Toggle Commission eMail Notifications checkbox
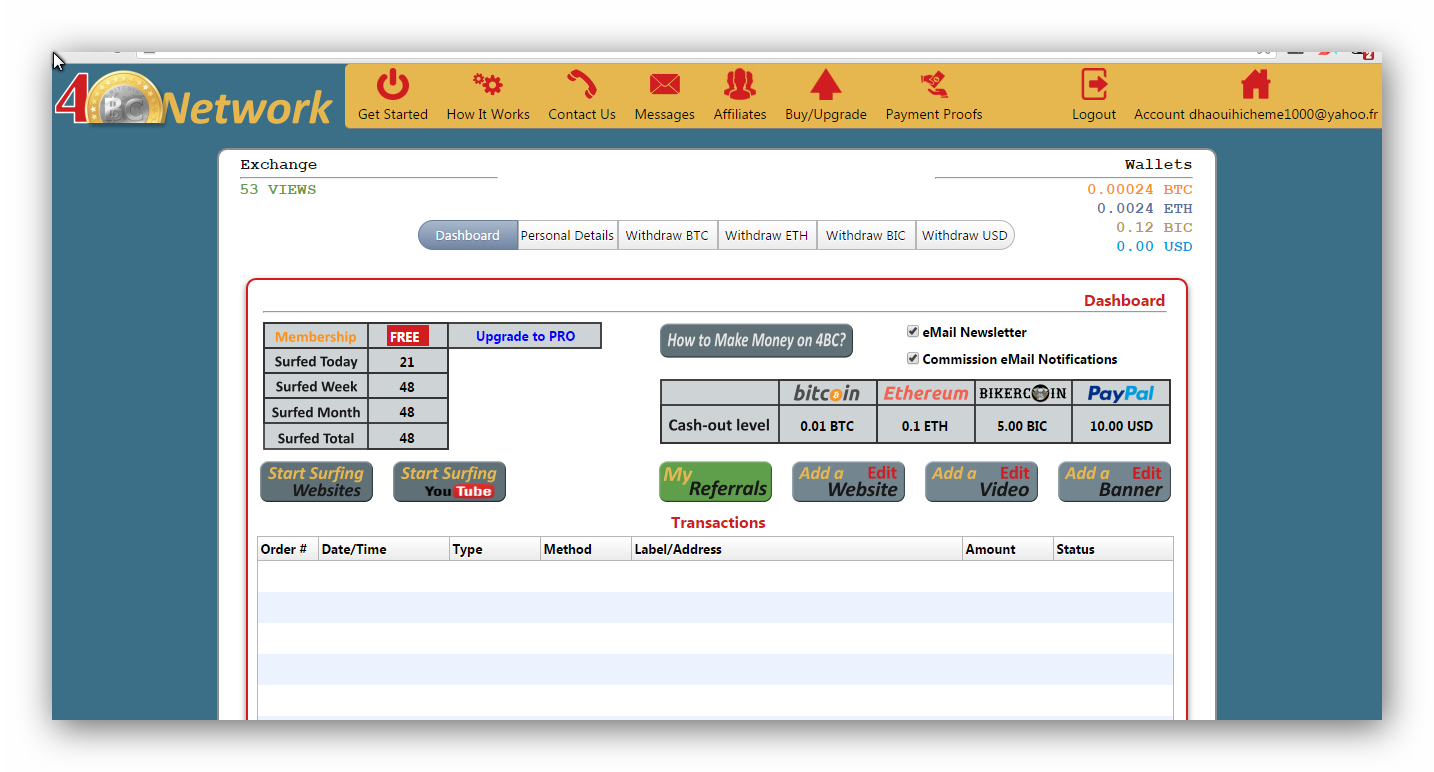Viewport: 1434px width, 772px height. pos(913,358)
